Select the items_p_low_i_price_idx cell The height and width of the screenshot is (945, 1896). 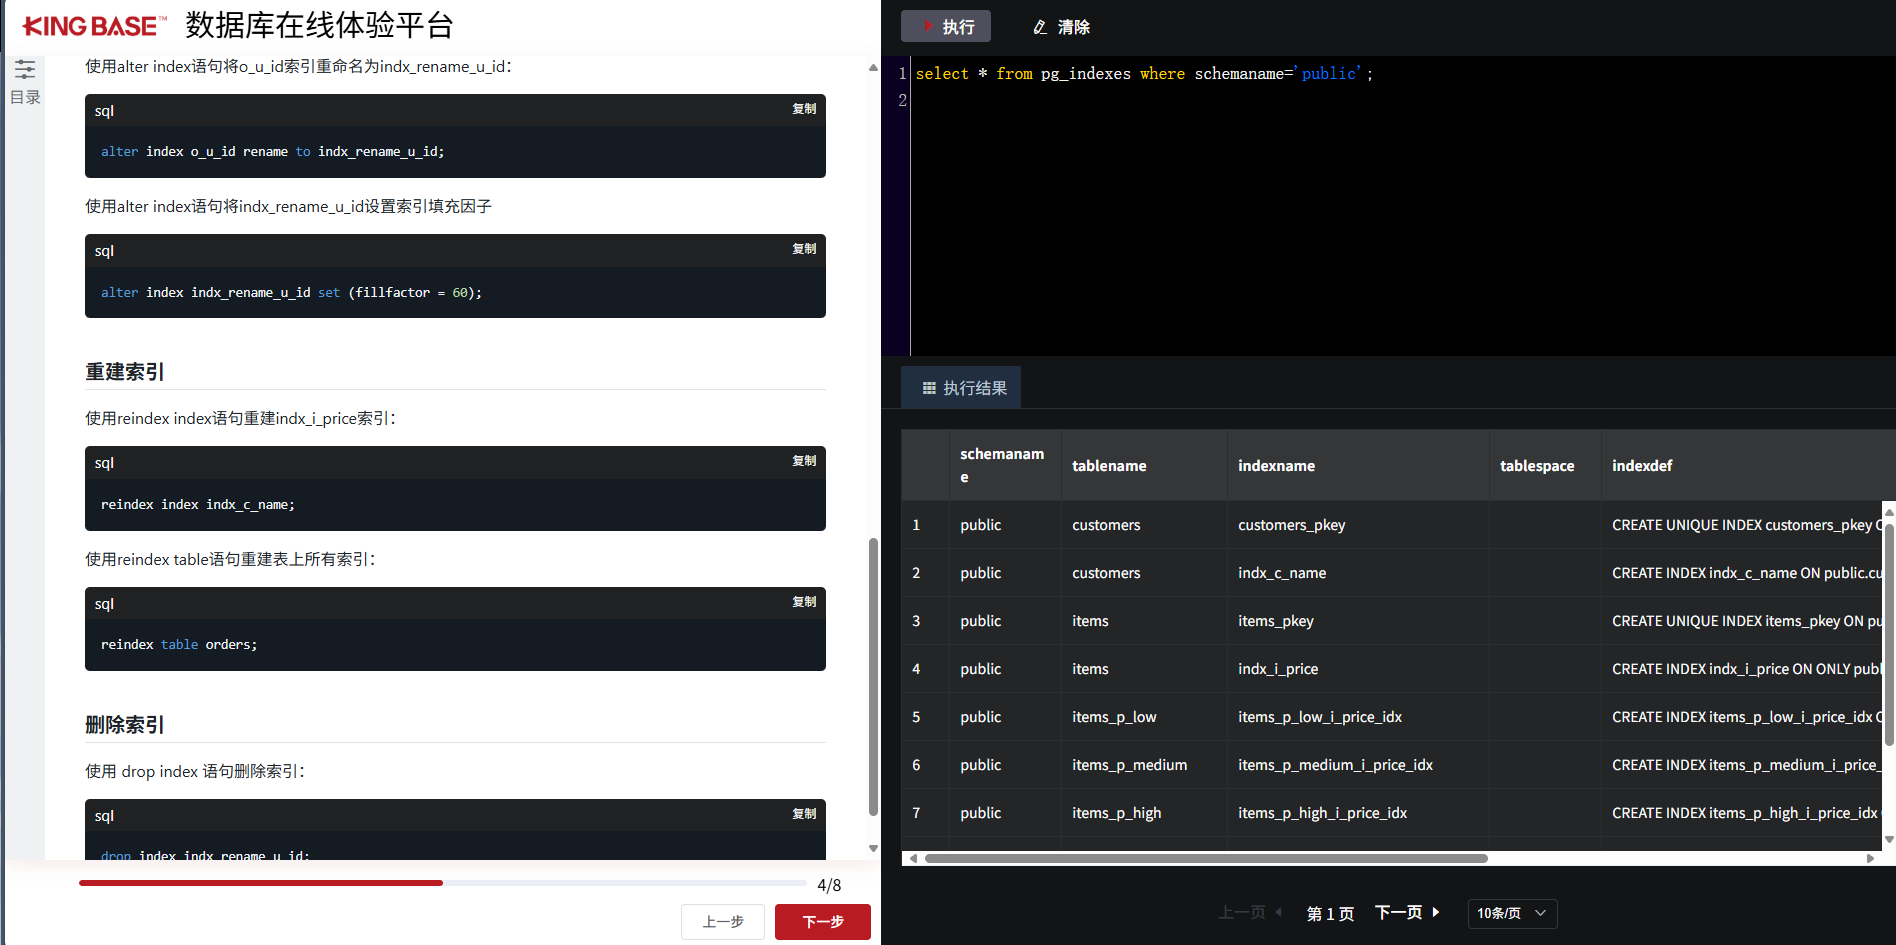coord(1358,717)
